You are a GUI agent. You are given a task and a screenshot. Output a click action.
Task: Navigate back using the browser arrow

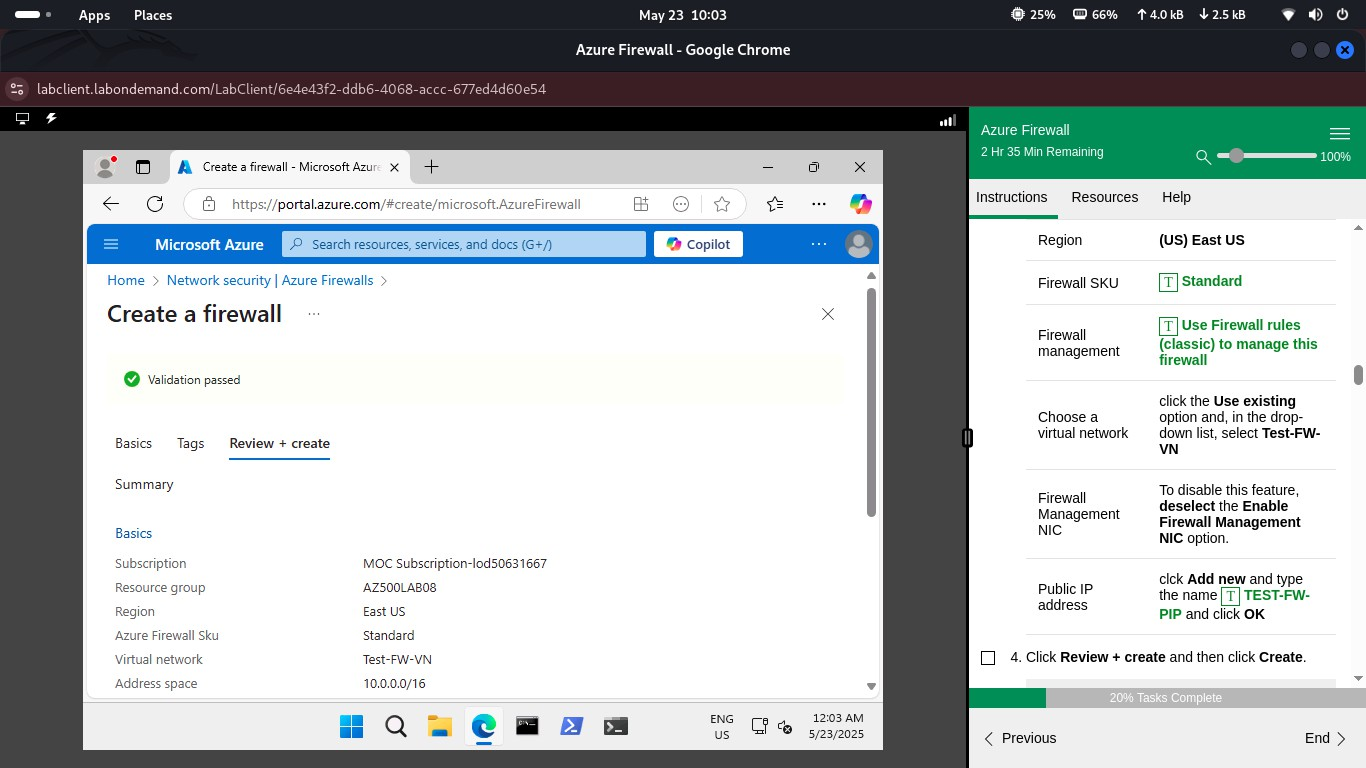pos(111,203)
